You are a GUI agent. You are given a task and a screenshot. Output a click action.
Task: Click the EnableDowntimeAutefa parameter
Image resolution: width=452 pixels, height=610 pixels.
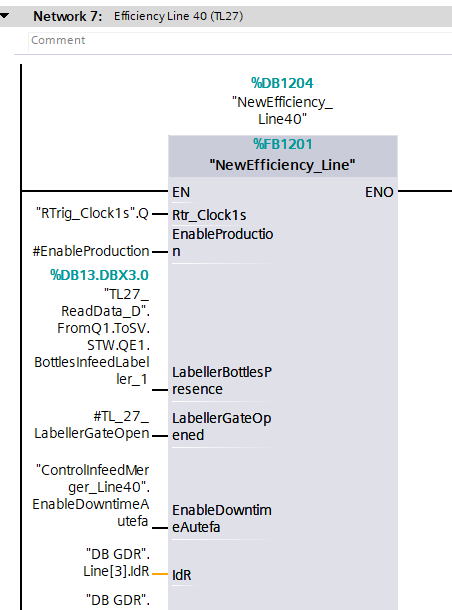tap(222, 519)
